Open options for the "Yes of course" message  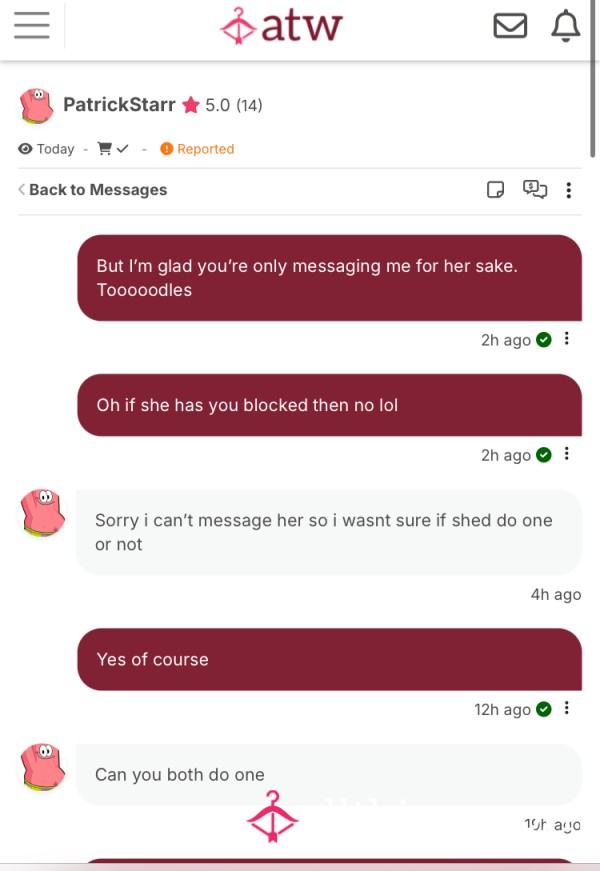coord(567,708)
